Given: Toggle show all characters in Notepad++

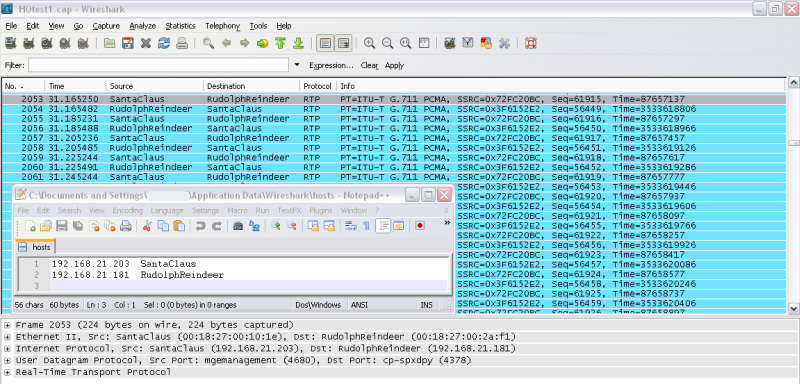Looking at the screenshot, I should pos(366,225).
